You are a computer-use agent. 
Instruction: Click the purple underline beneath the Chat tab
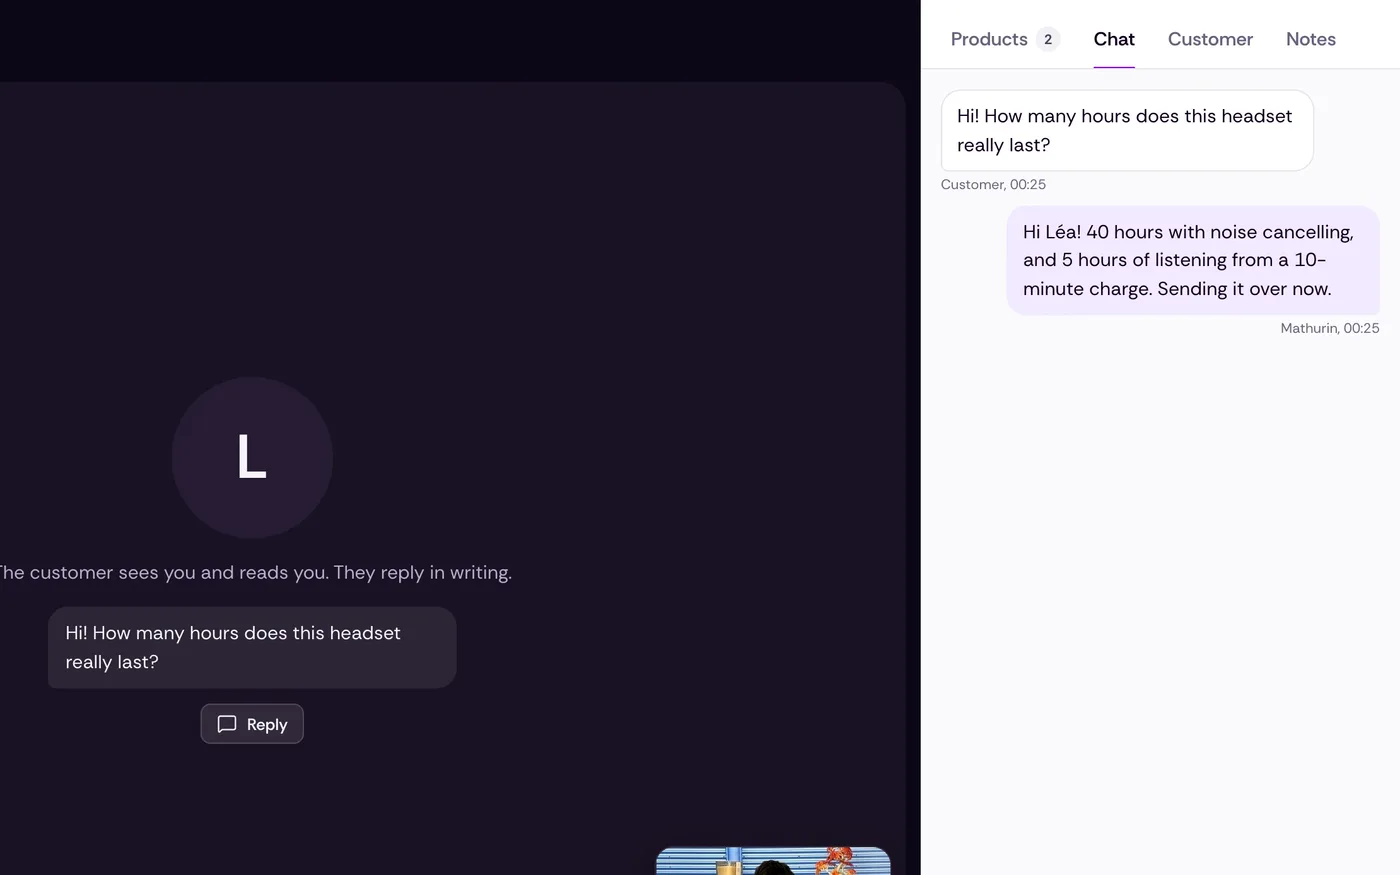(1114, 67)
